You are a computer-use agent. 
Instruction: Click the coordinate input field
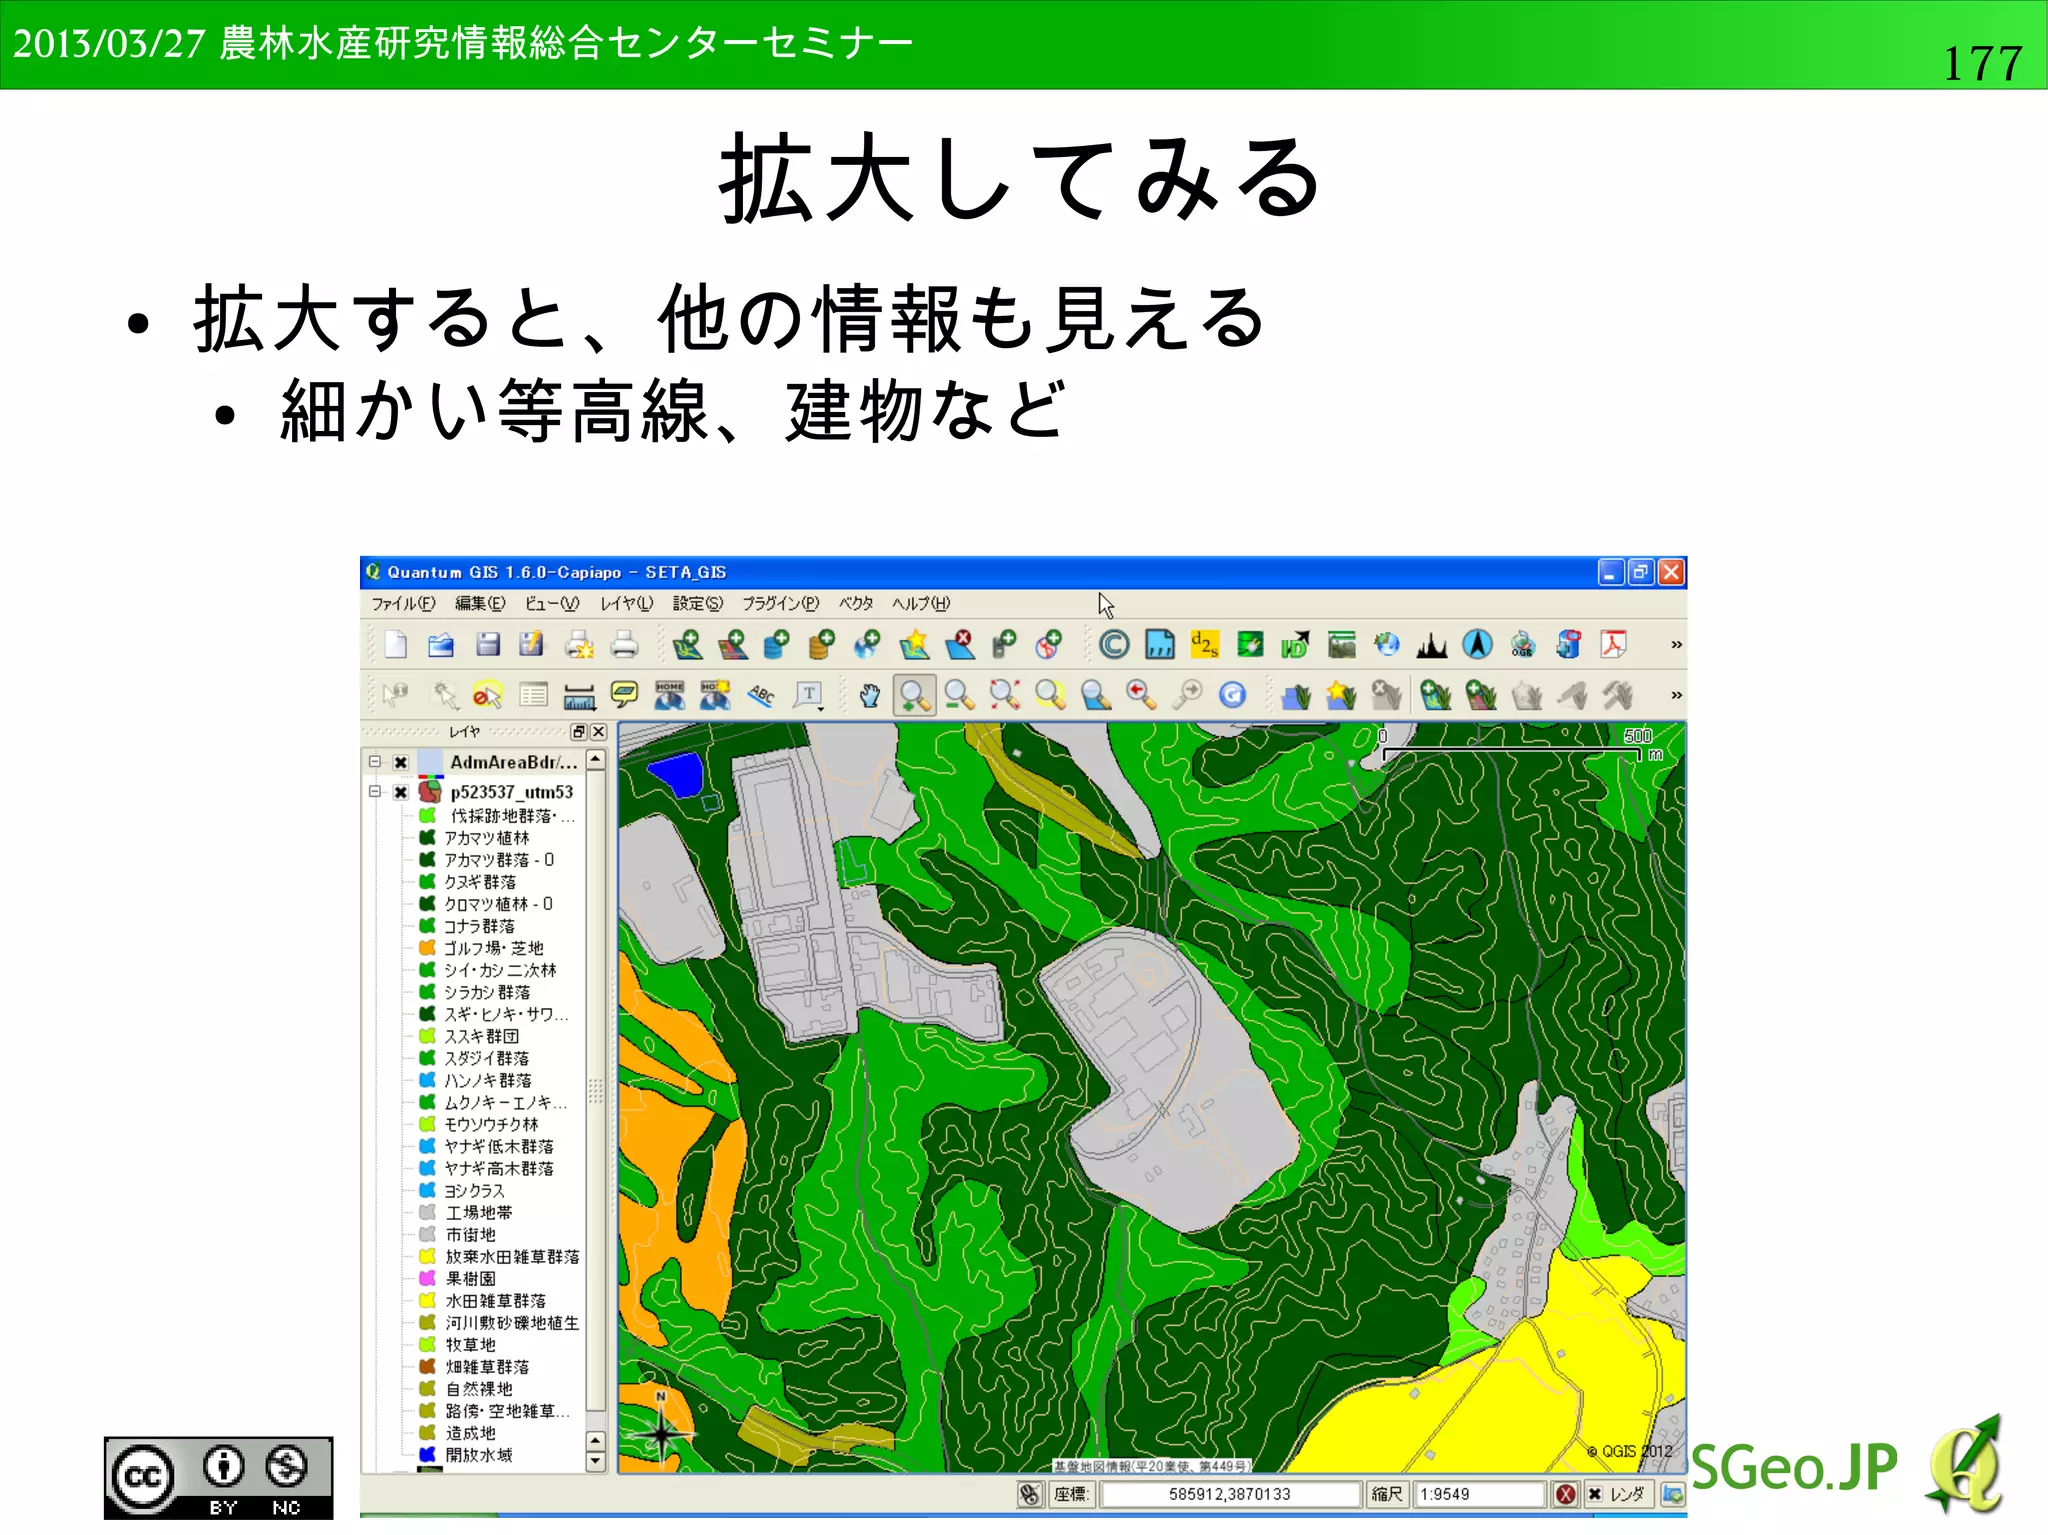pos(1230,1494)
